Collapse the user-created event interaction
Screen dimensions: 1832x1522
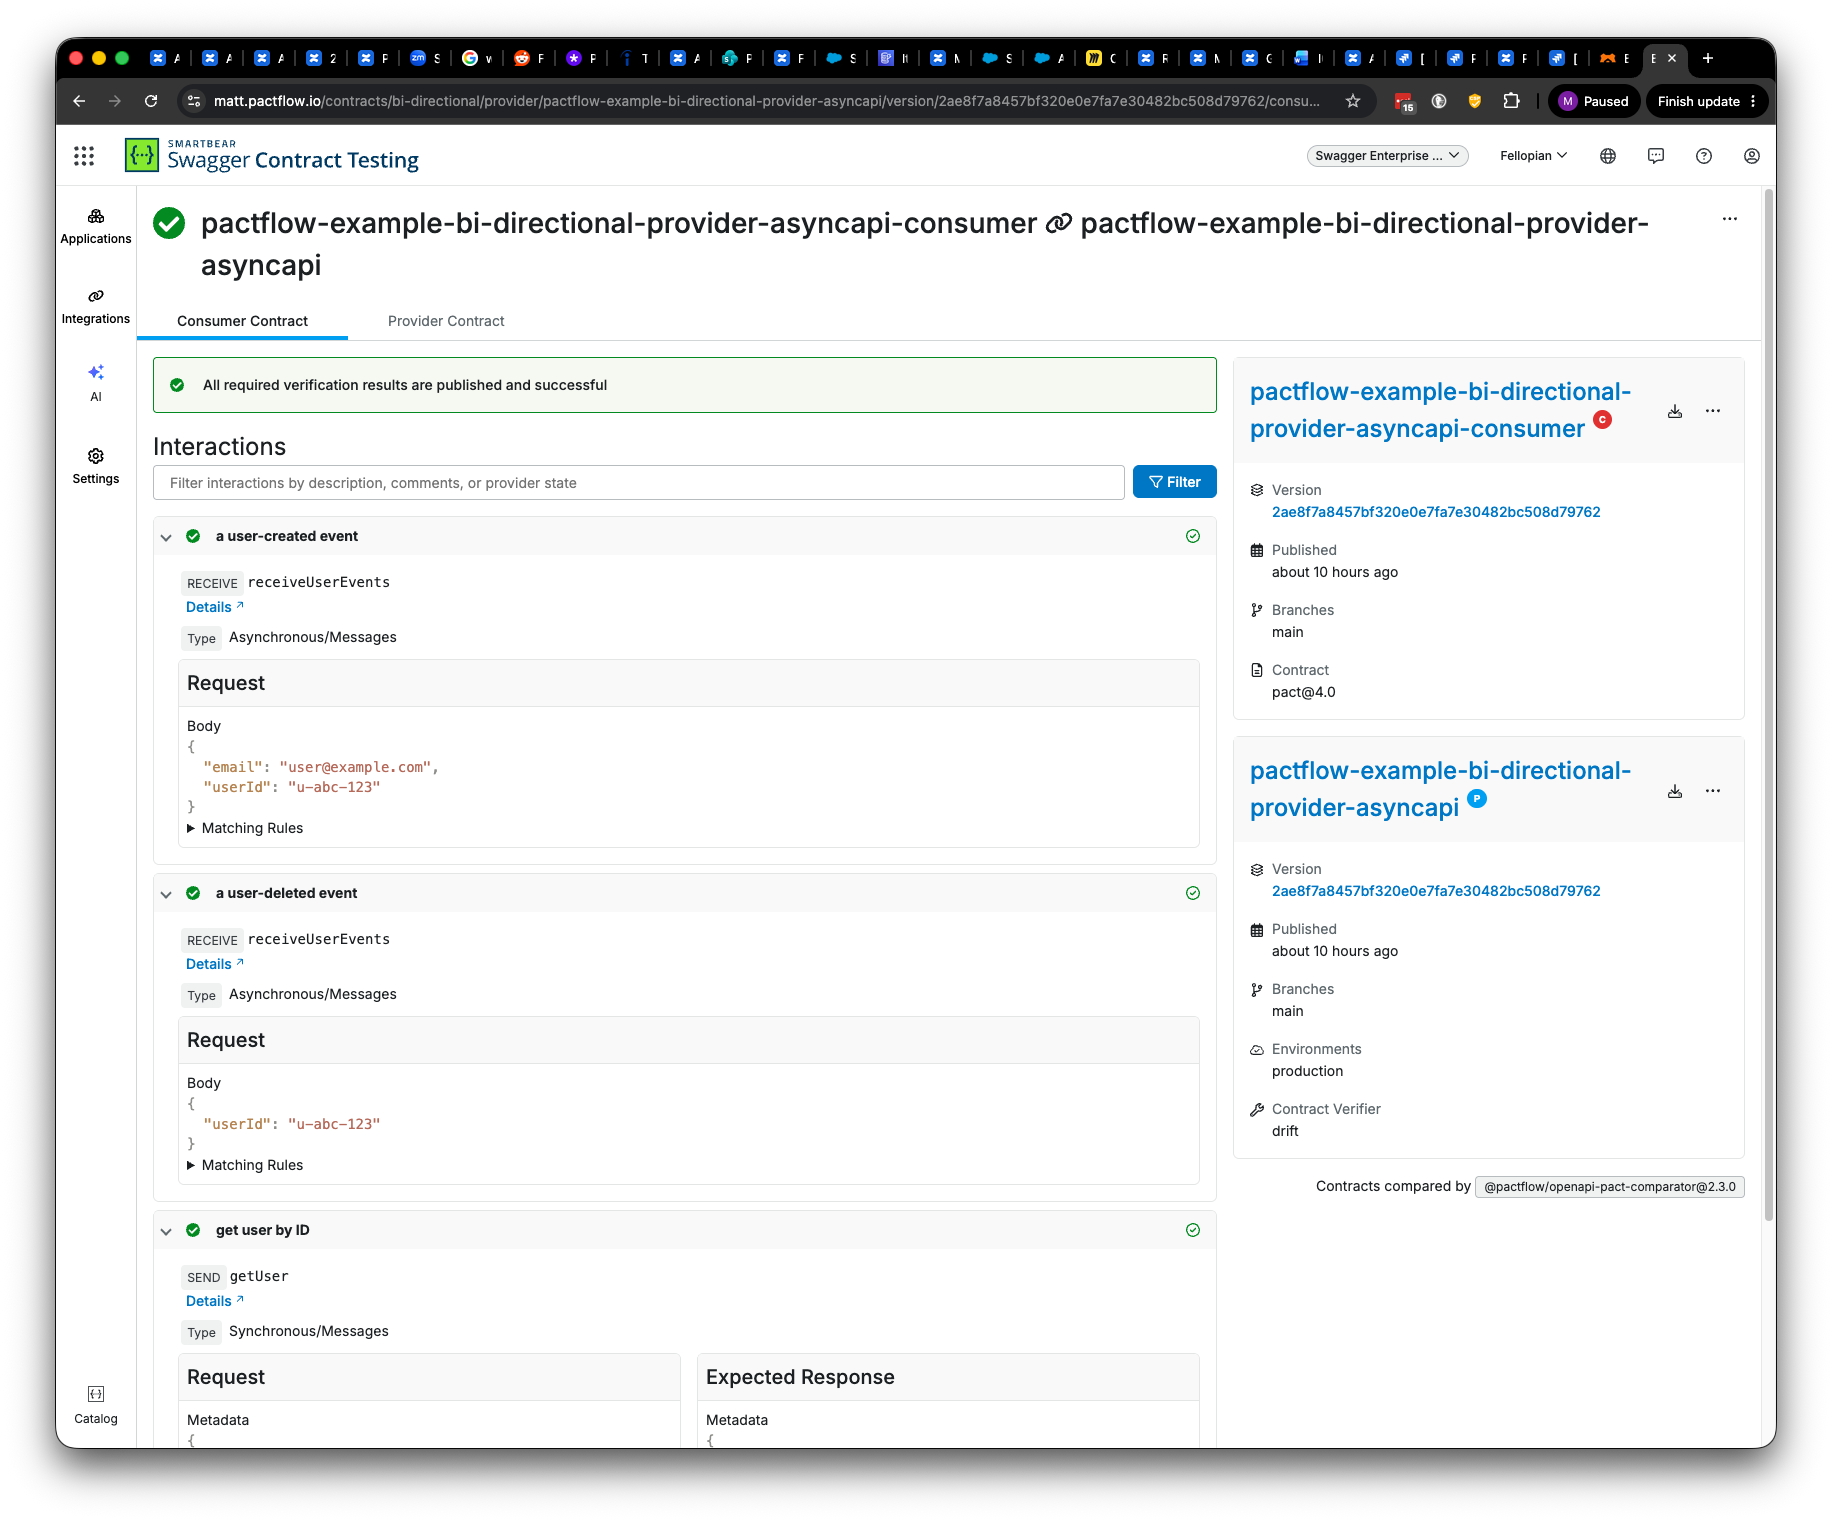tap(166, 537)
